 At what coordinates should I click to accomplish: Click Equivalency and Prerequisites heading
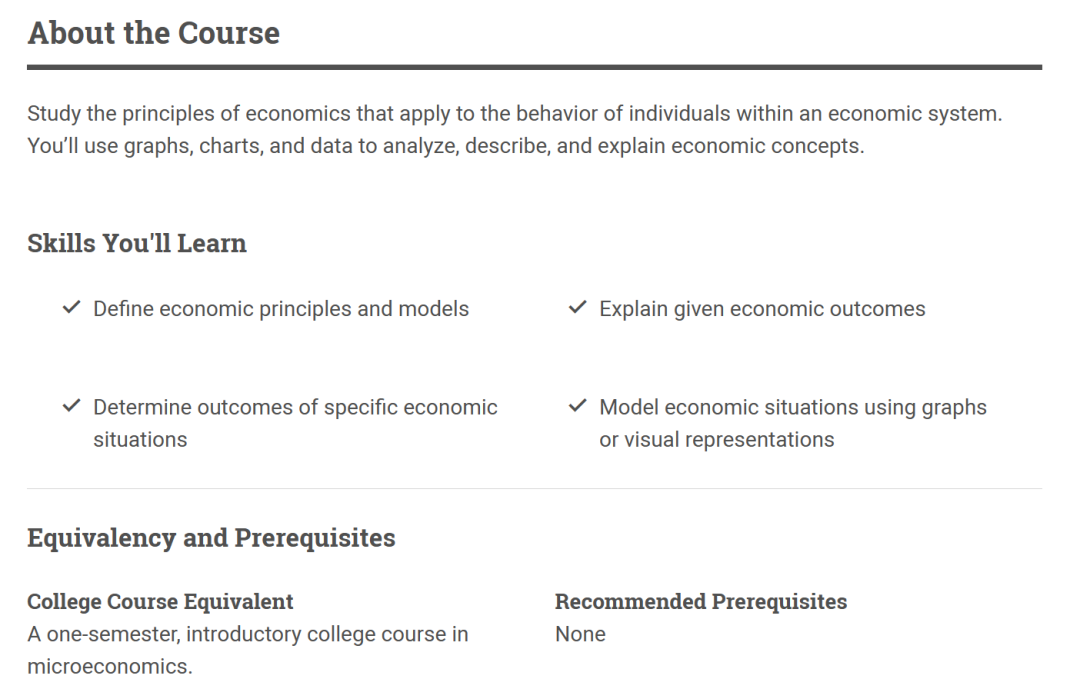point(211,538)
